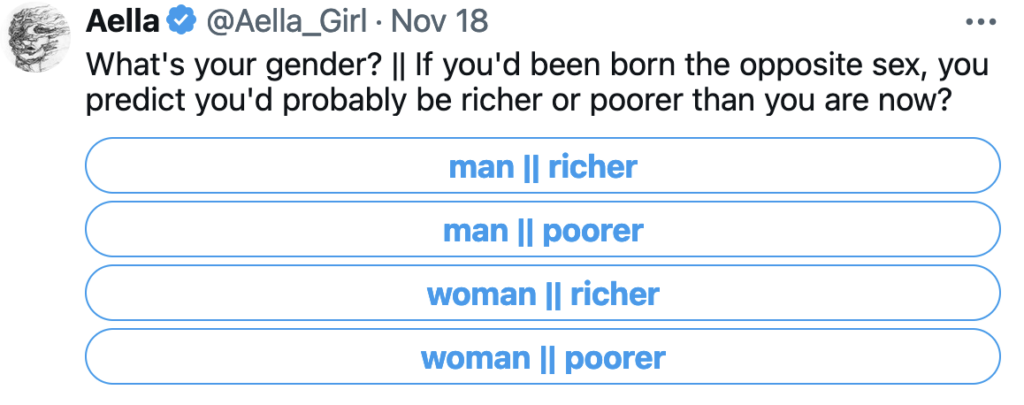This screenshot has width=1024, height=405.
Task: Click the word 'richer' in the first poll button
Action: click(x=592, y=166)
